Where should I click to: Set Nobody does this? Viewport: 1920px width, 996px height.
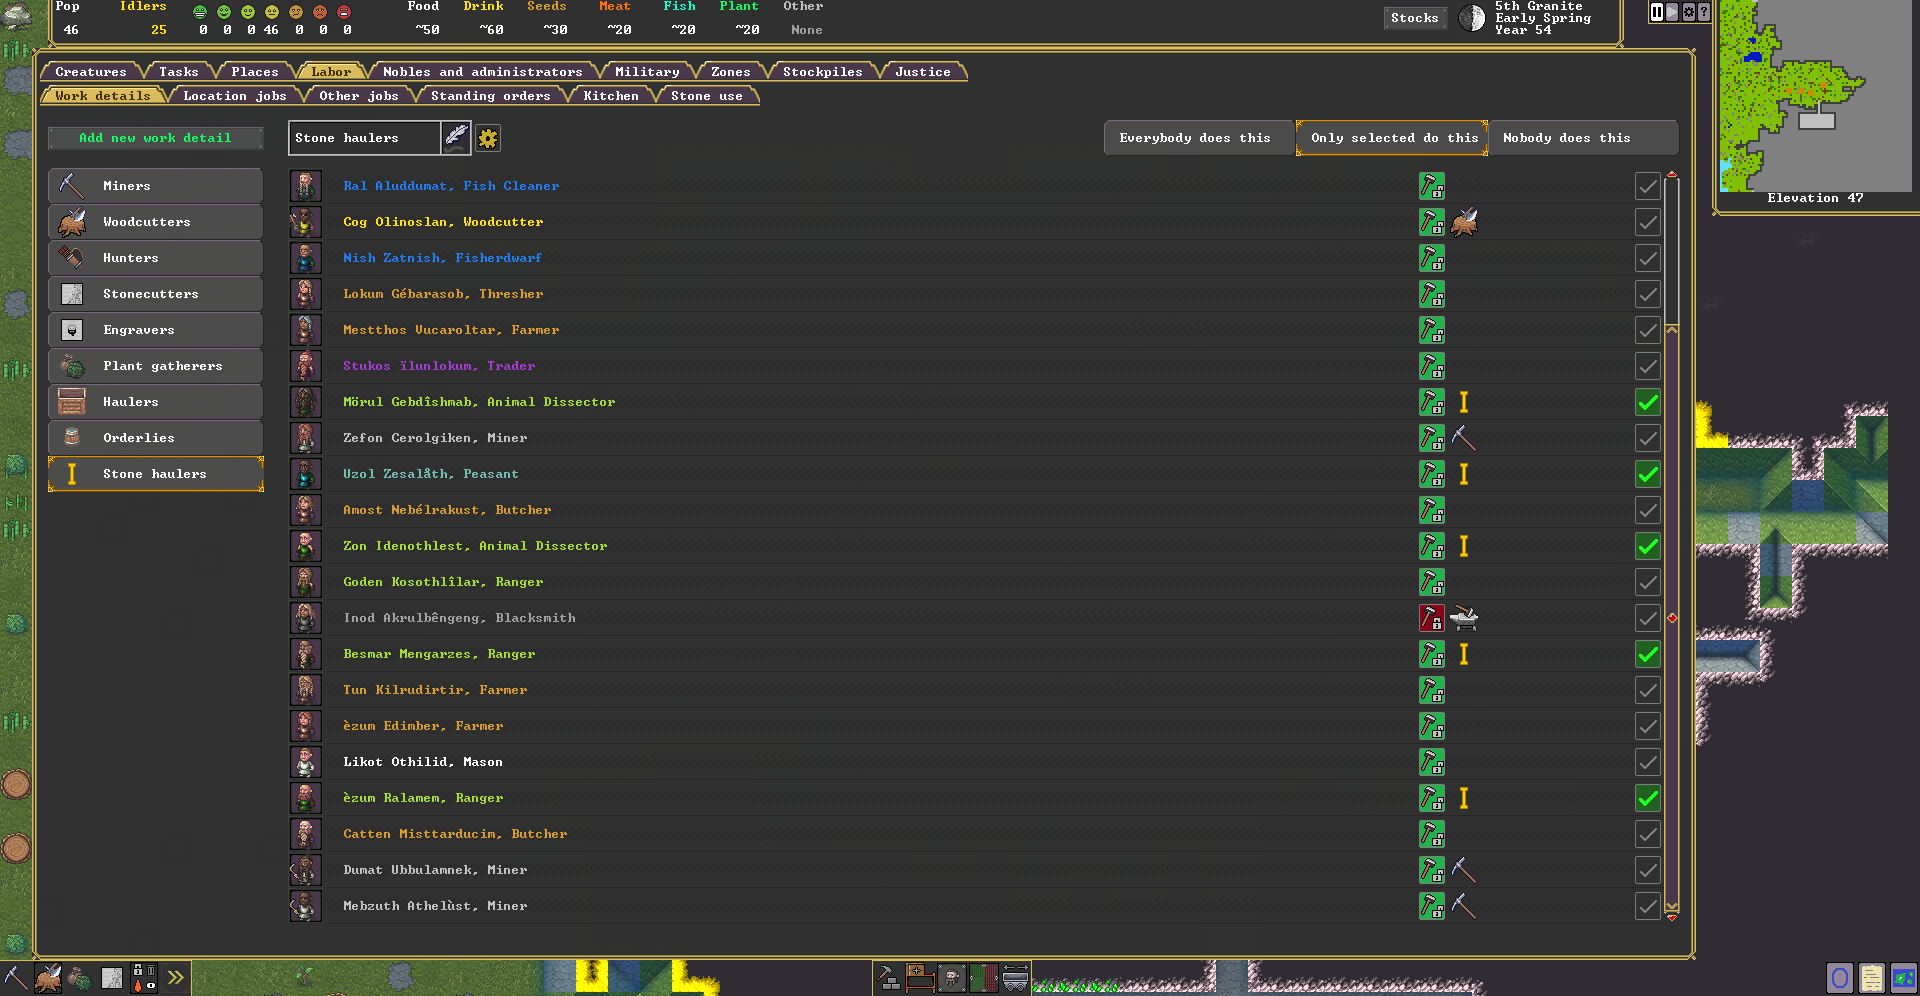point(1584,138)
